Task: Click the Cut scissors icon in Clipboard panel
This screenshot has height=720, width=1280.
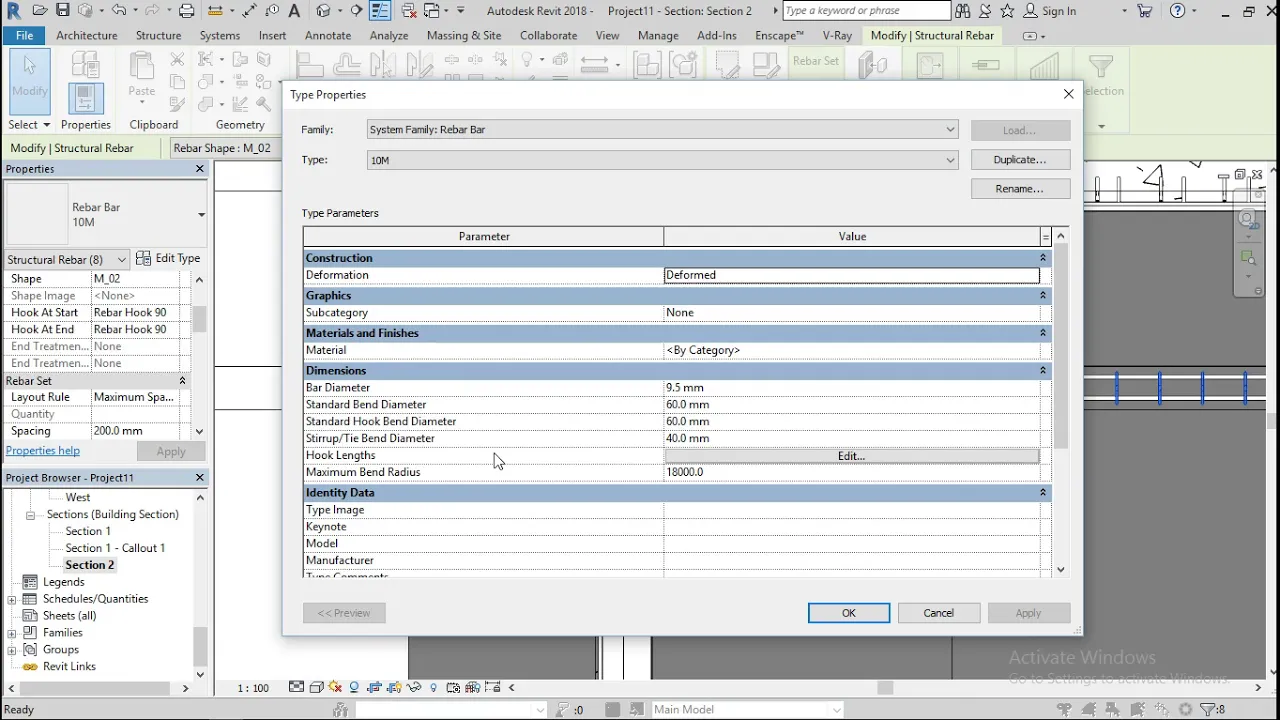Action: point(177,60)
